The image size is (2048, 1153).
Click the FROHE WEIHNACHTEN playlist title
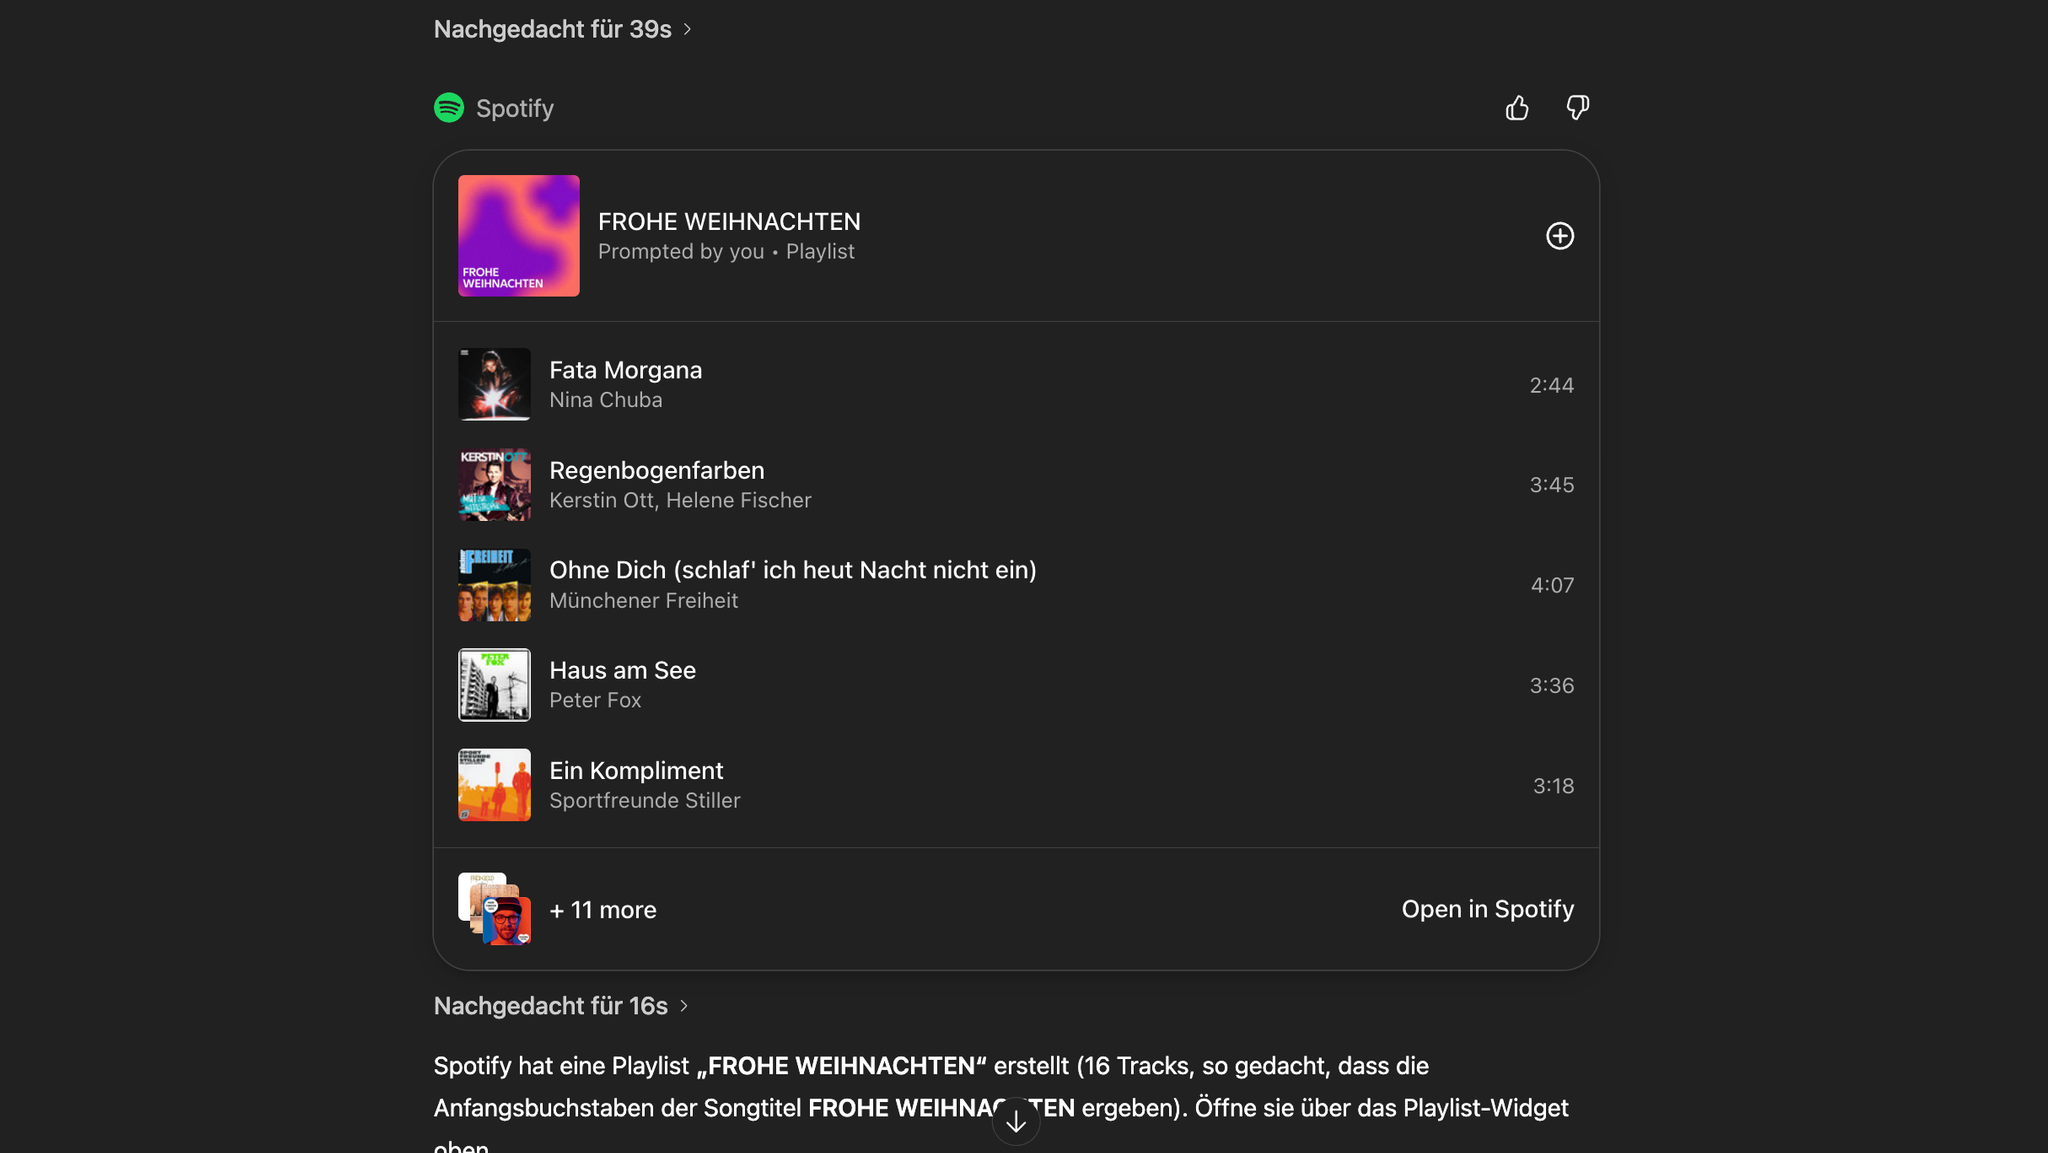tap(730, 221)
